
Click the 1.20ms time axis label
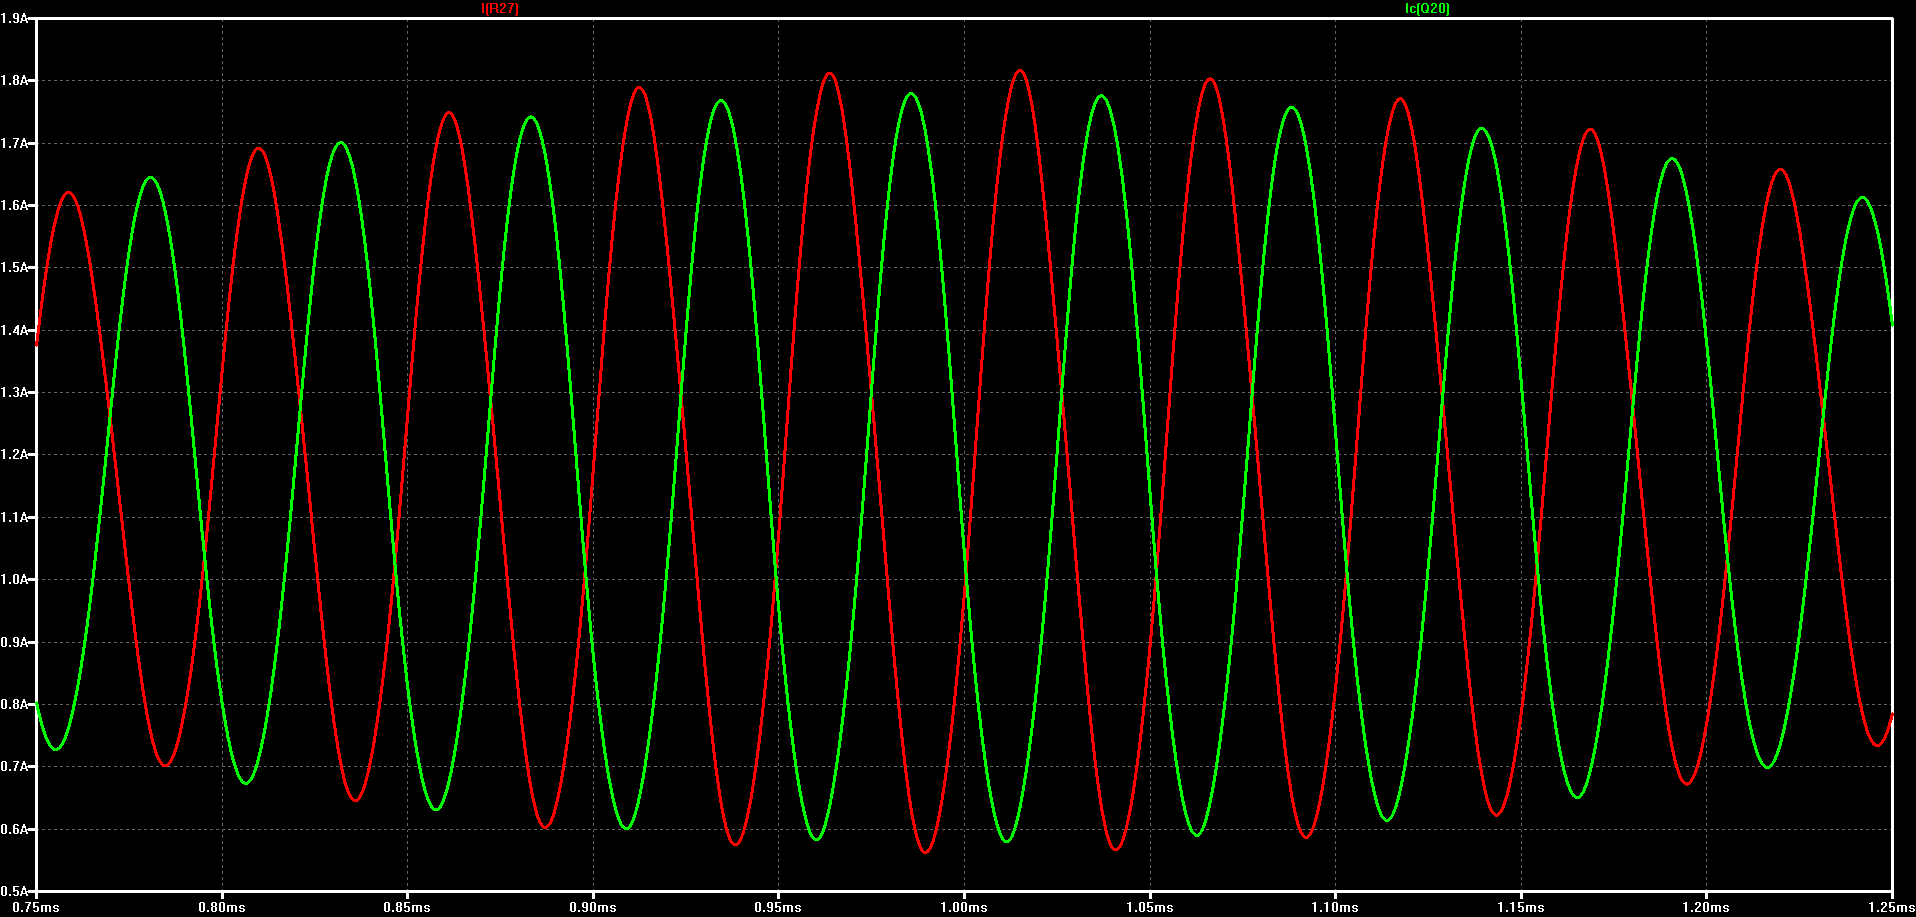(1706, 908)
